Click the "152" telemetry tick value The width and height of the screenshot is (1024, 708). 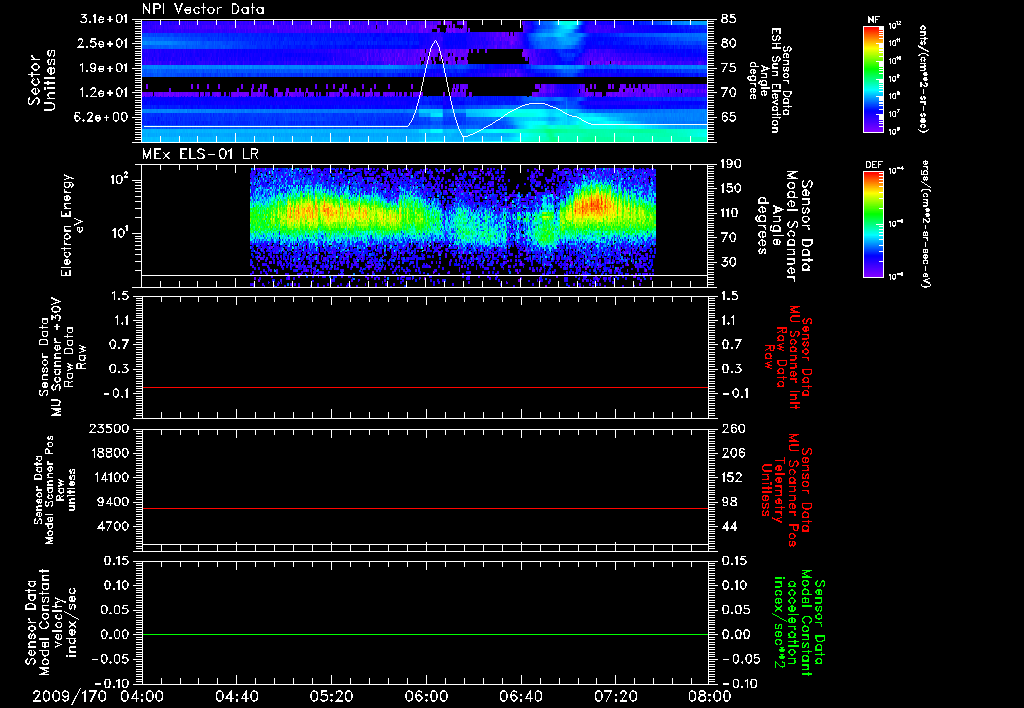coord(733,477)
